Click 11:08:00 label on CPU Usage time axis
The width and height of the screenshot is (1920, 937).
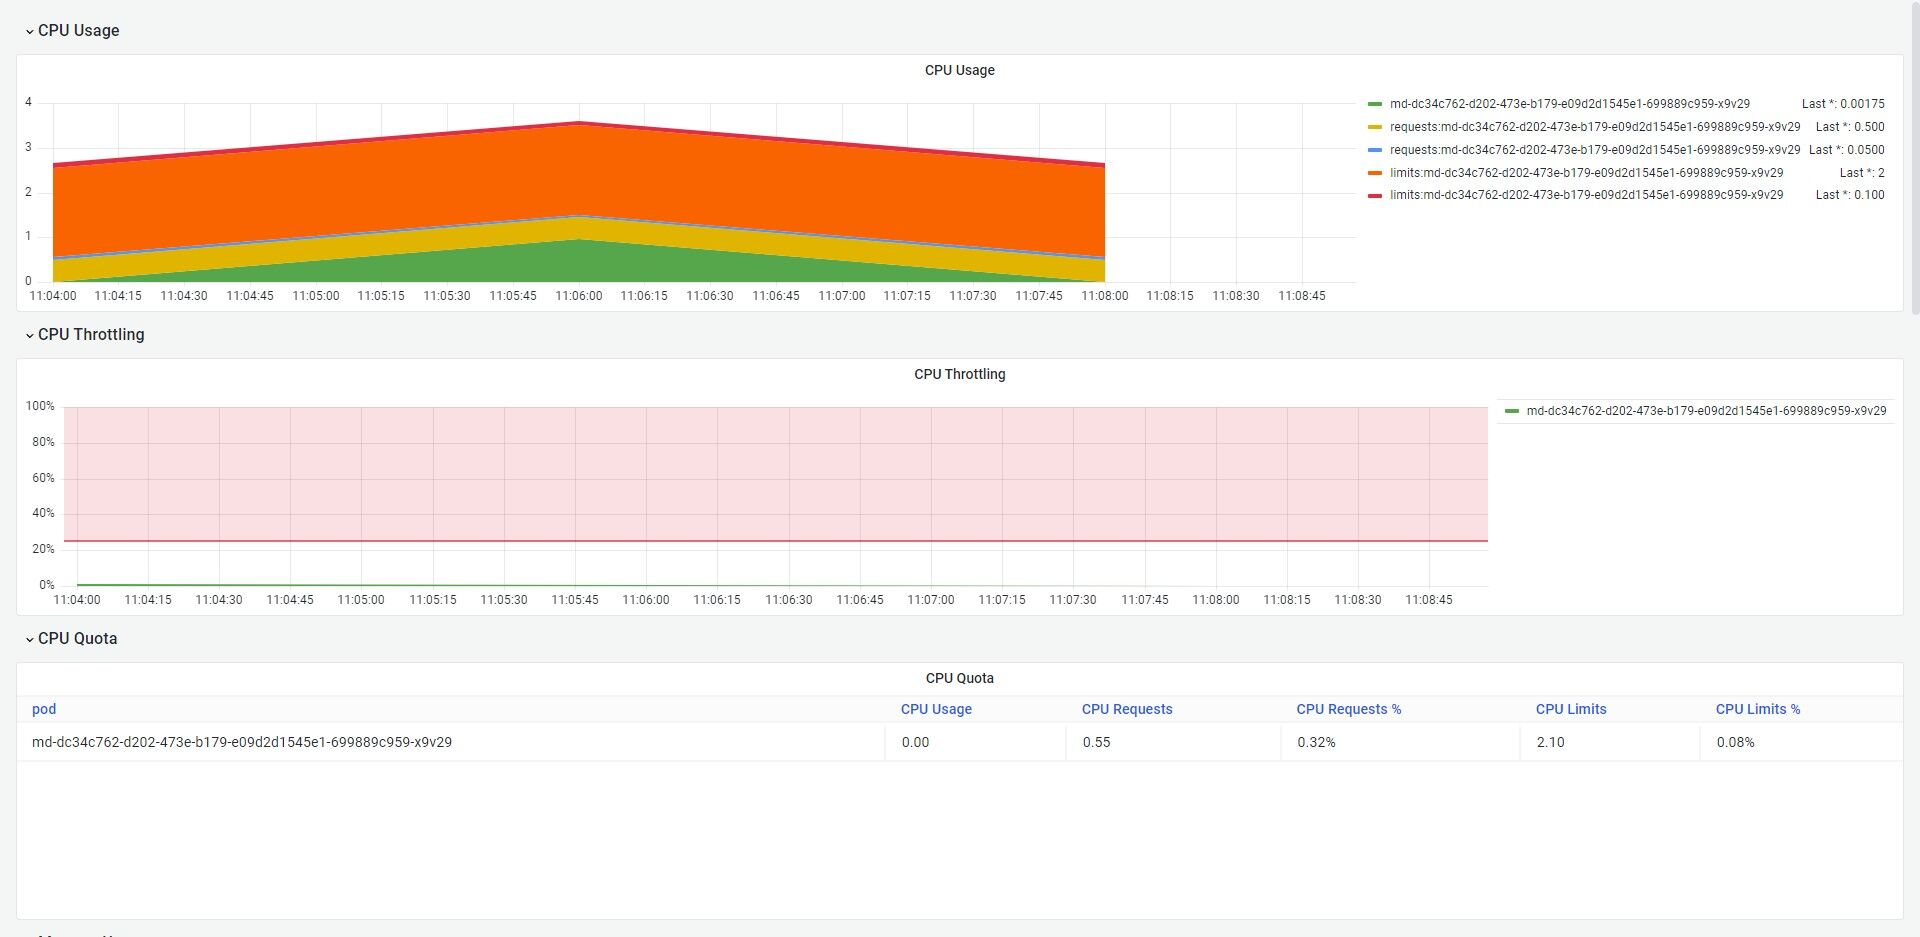[1105, 296]
